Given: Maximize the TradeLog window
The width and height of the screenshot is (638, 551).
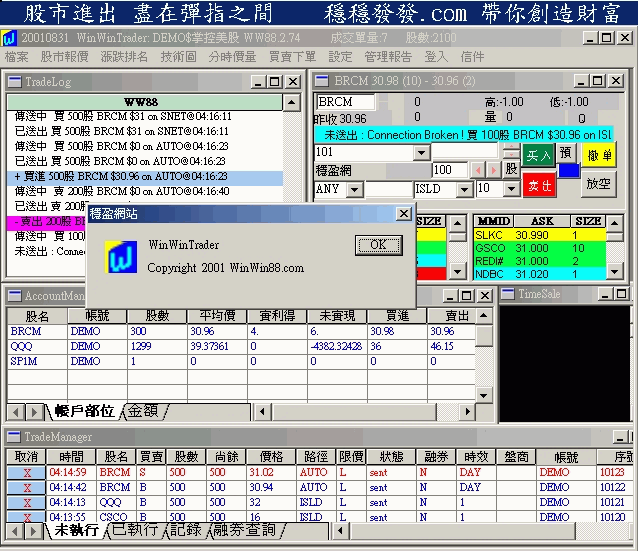Looking at the screenshot, I should (275, 82).
